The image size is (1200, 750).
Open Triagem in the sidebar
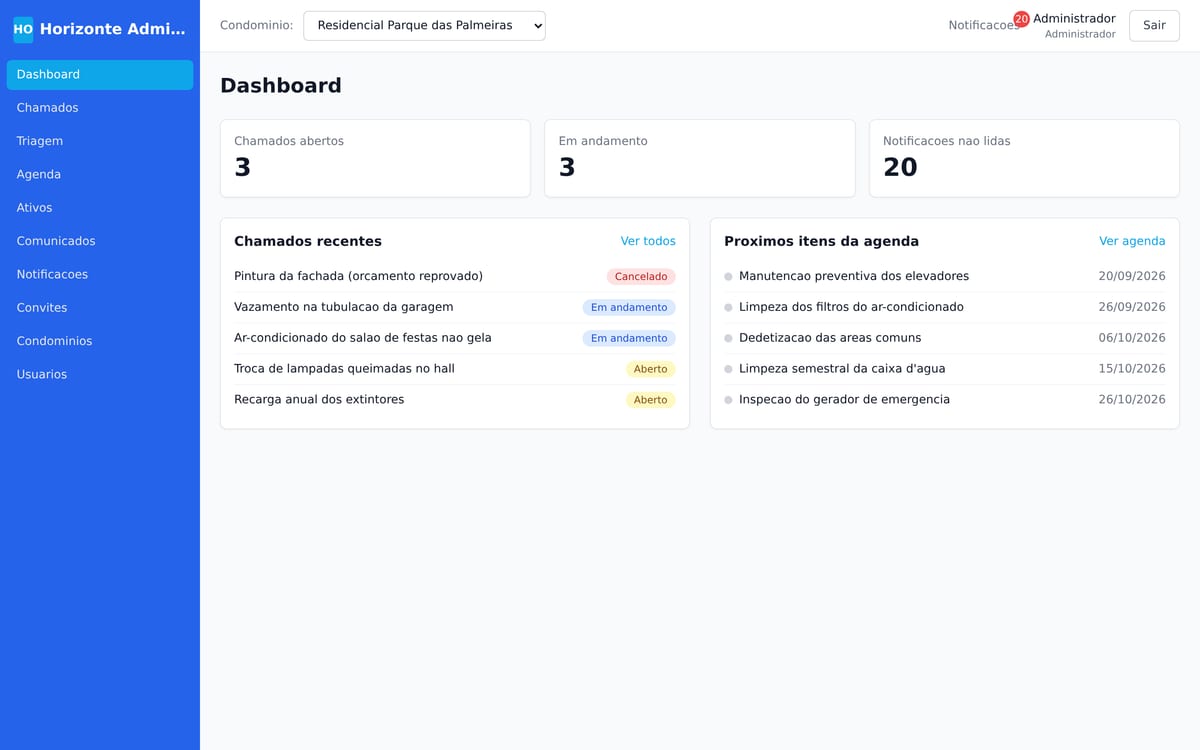click(100, 141)
